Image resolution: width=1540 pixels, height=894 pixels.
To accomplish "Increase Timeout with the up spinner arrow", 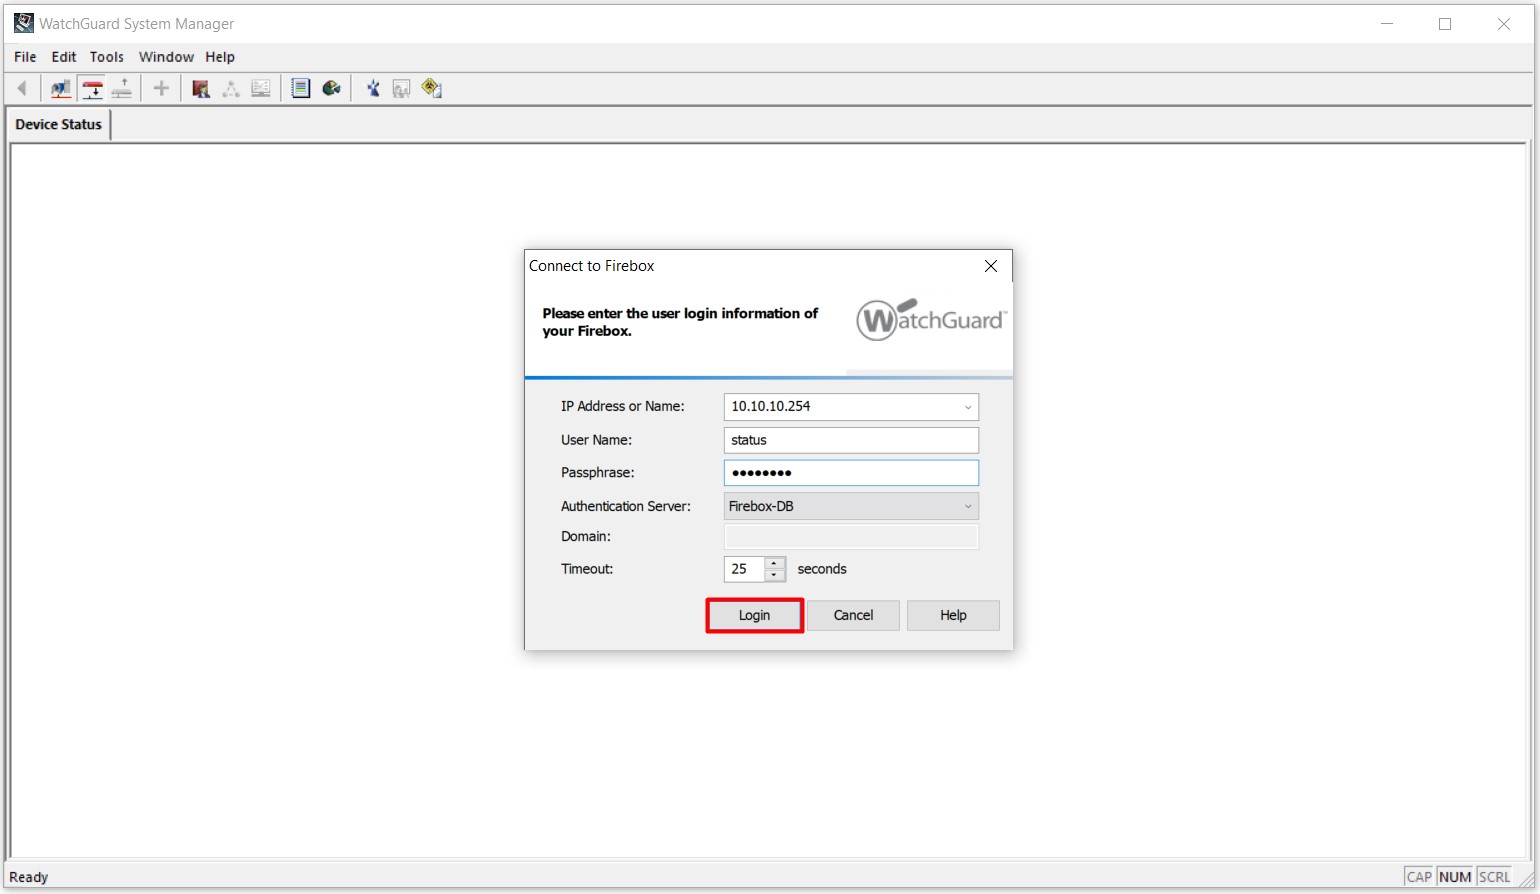I will pos(774,563).
